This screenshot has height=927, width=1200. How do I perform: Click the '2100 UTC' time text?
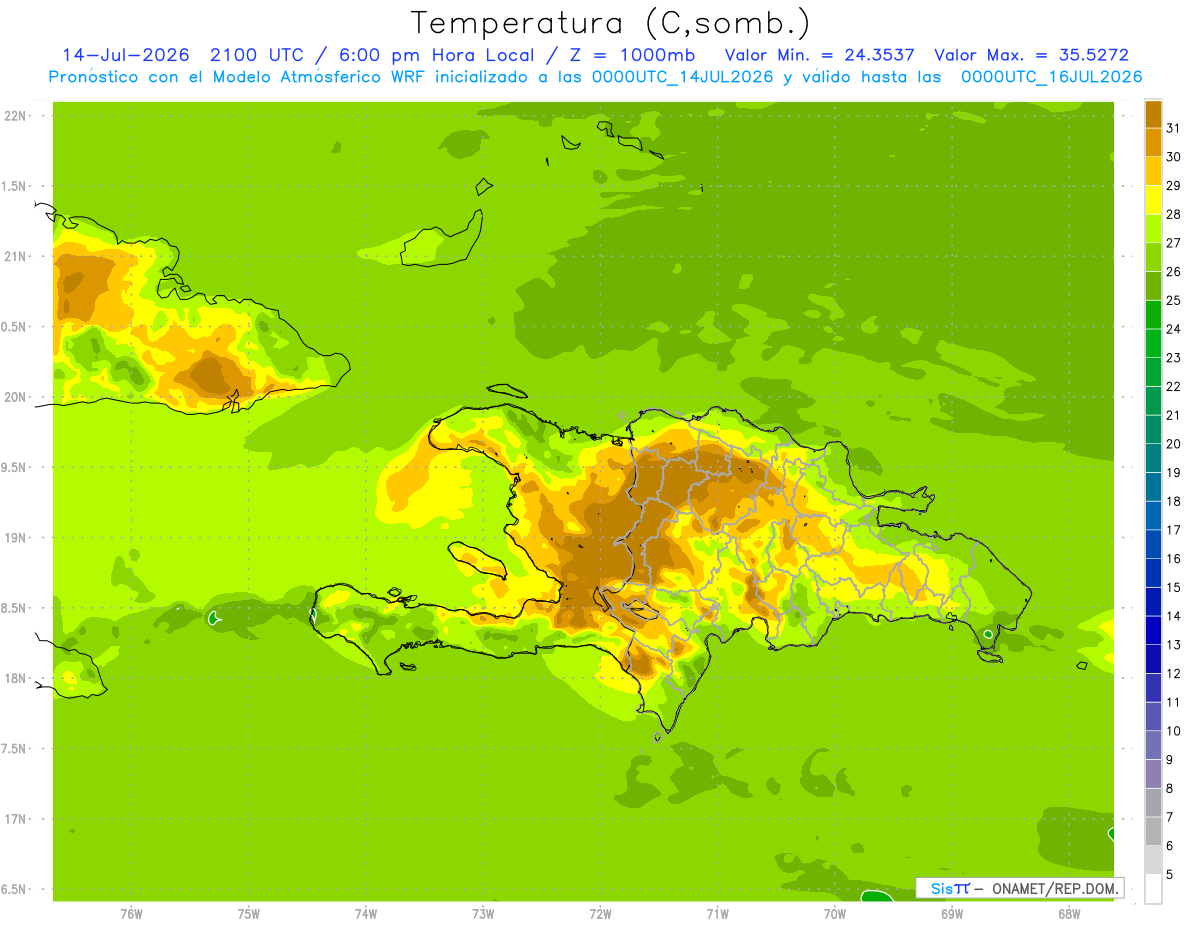pos(256,55)
